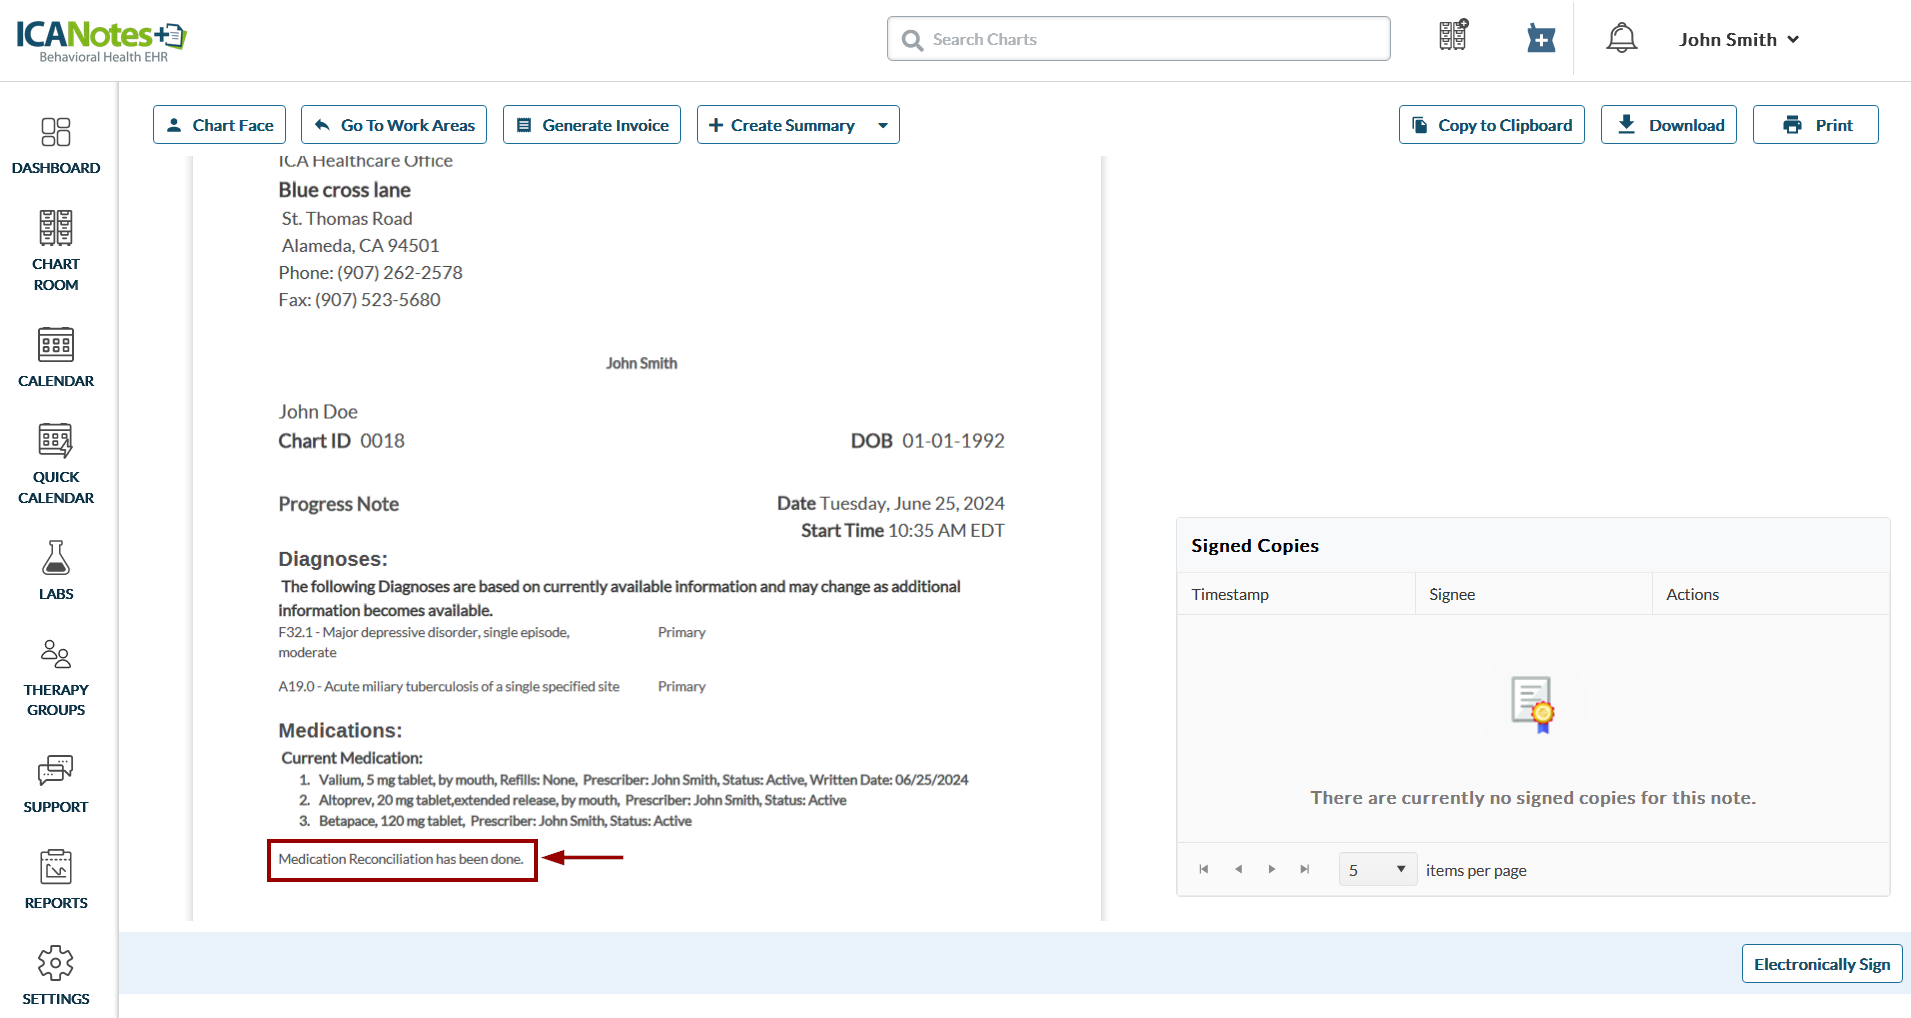Click the notifications bell icon
1911x1018 pixels.
pyautogui.click(x=1621, y=39)
